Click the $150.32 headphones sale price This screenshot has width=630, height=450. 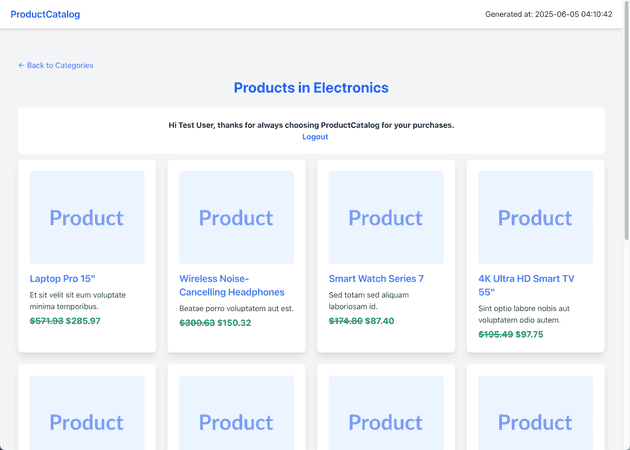234,323
